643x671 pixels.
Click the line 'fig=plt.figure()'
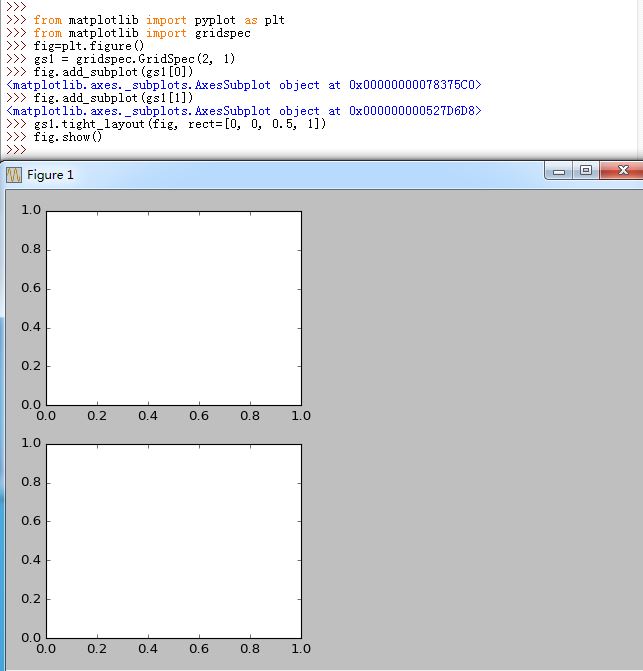click(89, 46)
